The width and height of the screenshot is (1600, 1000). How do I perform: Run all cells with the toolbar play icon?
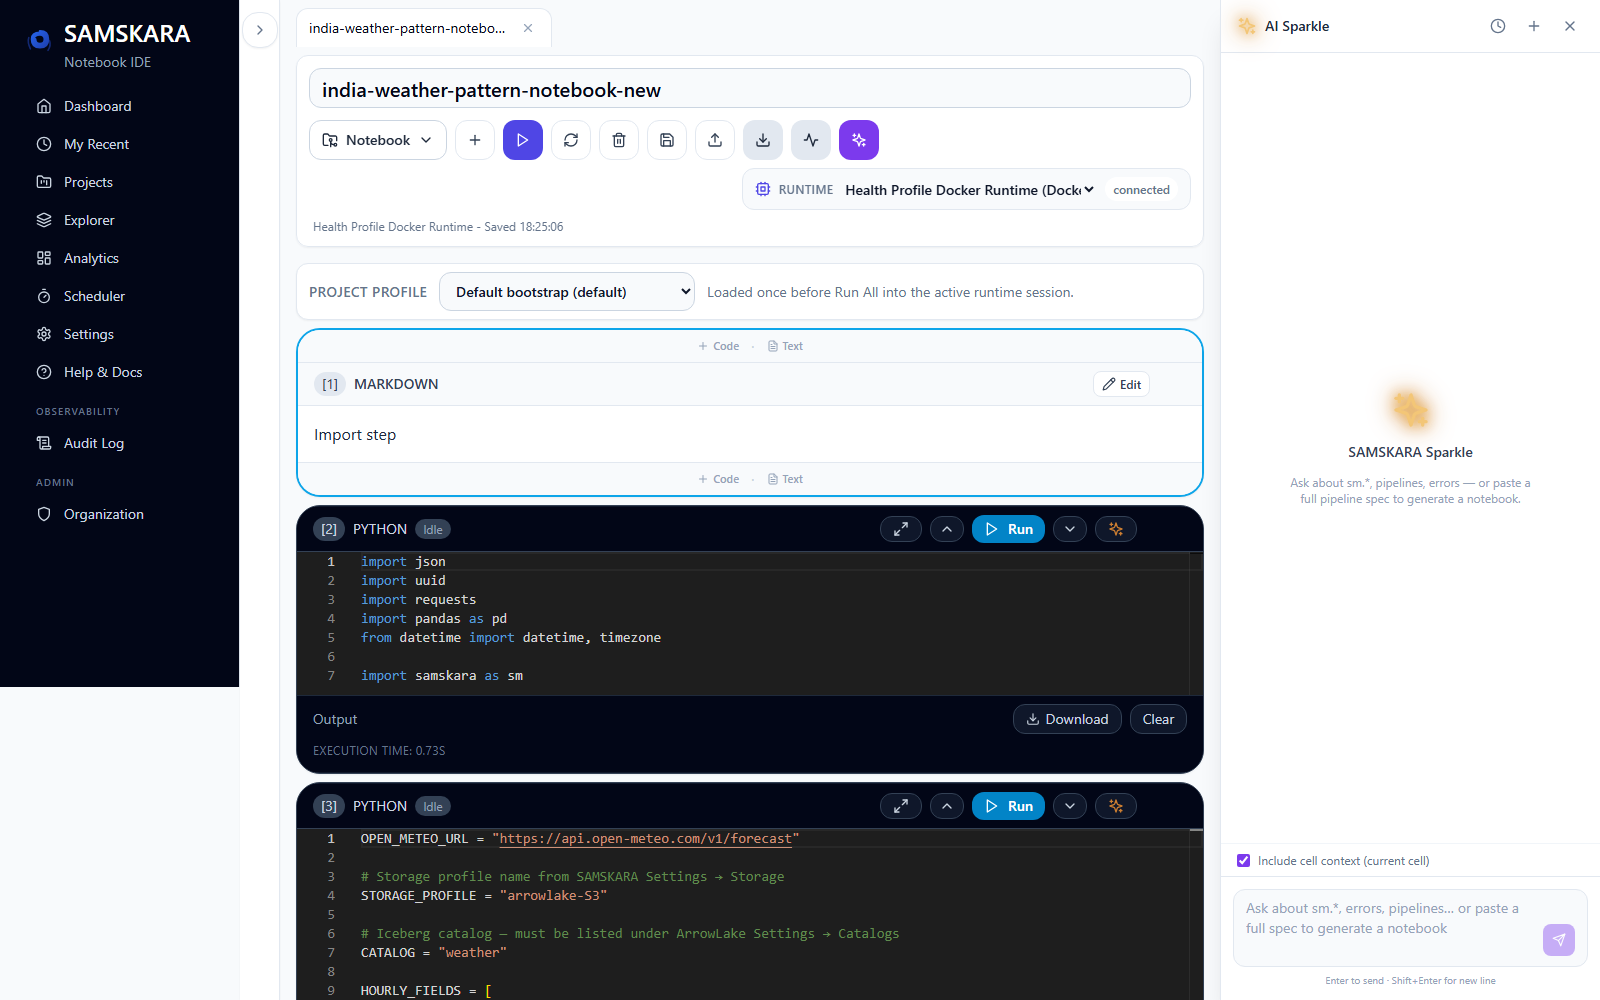(523, 140)
